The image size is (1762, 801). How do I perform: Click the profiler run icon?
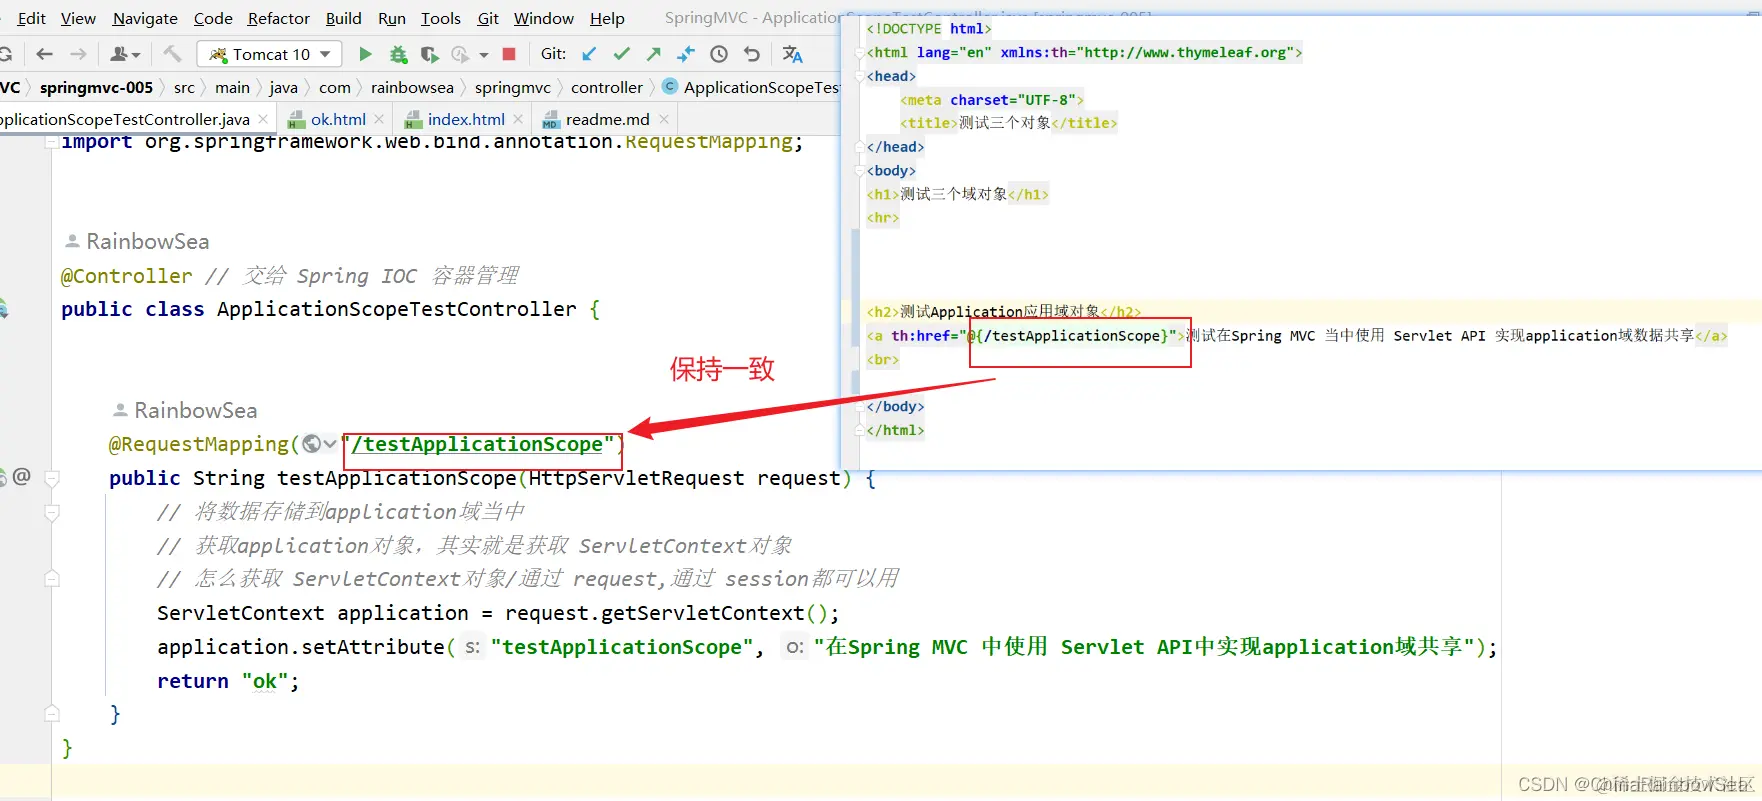coord(460,54)
